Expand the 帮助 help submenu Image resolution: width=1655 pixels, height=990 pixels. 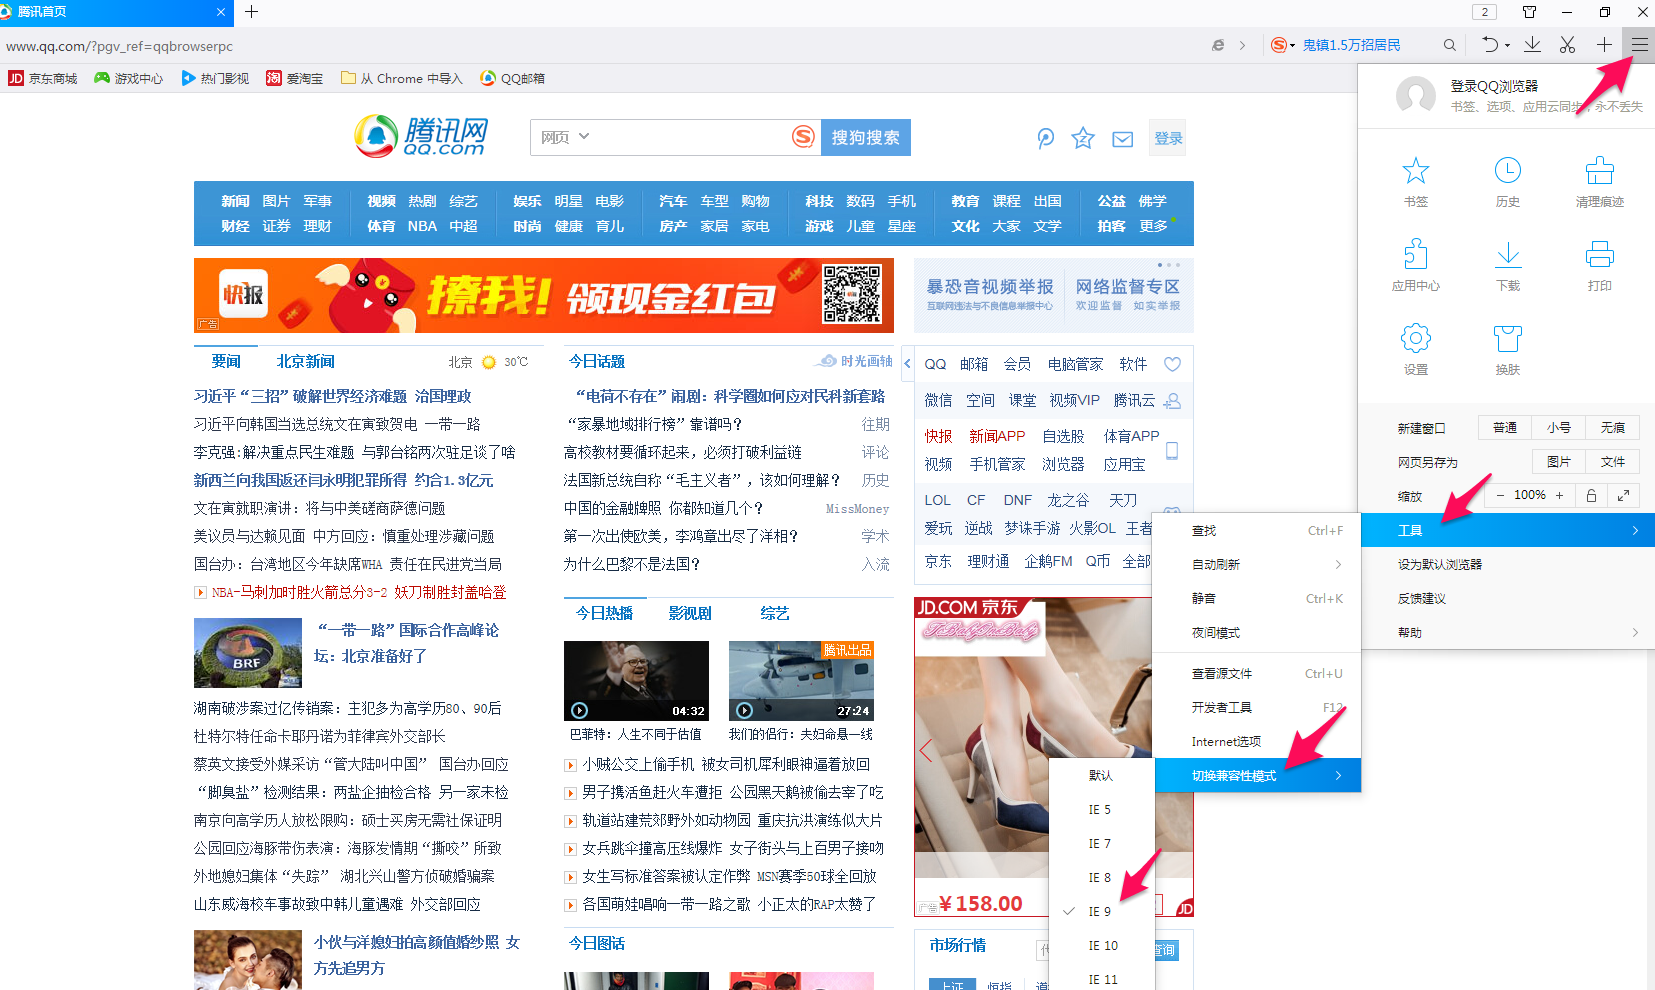pyautogui.click(x=1507, y=632)
